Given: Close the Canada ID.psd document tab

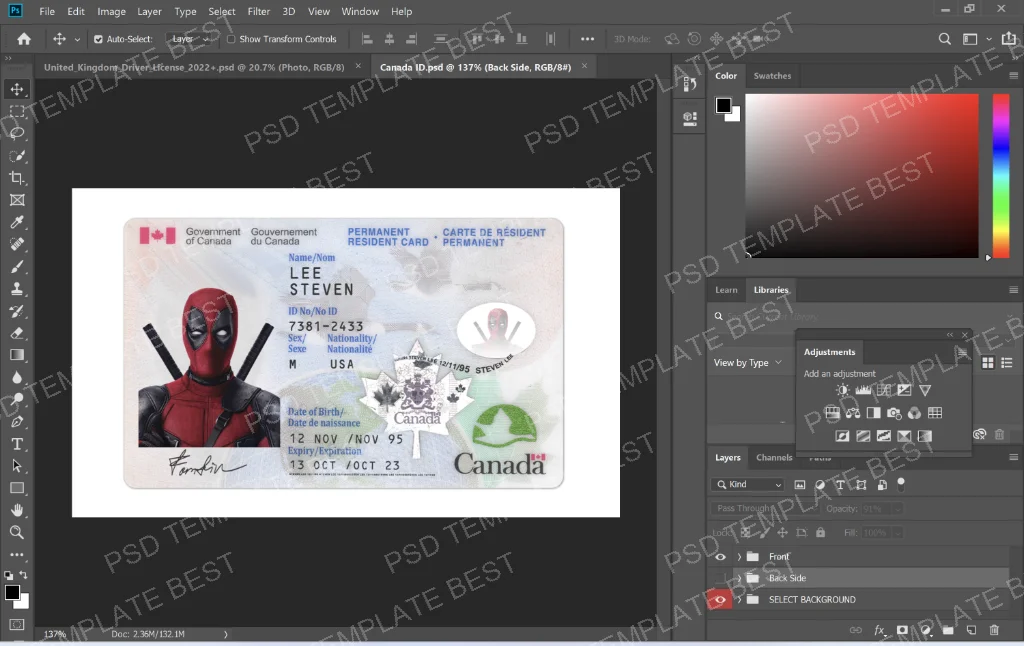Looking at the screenshot, I should [x=584, y=66].
